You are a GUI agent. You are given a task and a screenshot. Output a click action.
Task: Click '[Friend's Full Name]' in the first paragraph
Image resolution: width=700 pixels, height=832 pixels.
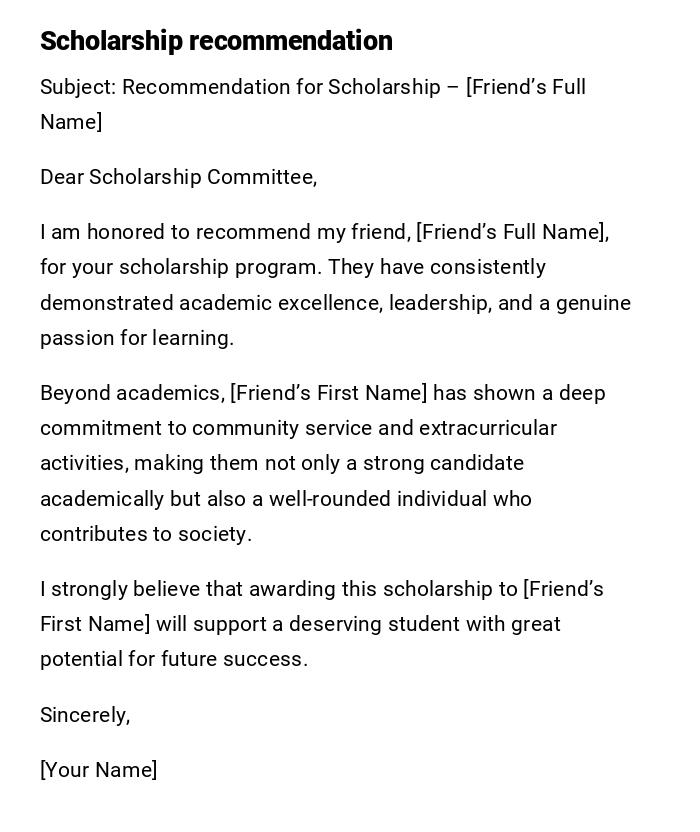pos(511,232)
